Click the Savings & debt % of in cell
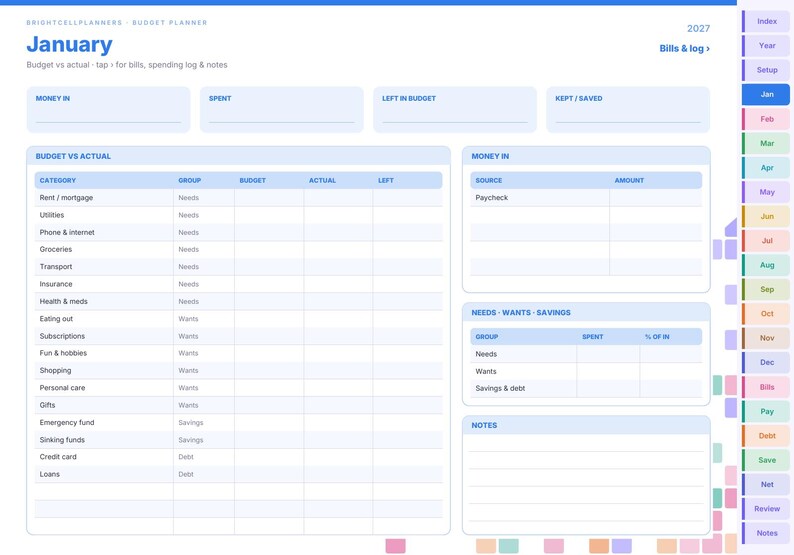This screenshot has width=794, height=555. coord(671,388)
